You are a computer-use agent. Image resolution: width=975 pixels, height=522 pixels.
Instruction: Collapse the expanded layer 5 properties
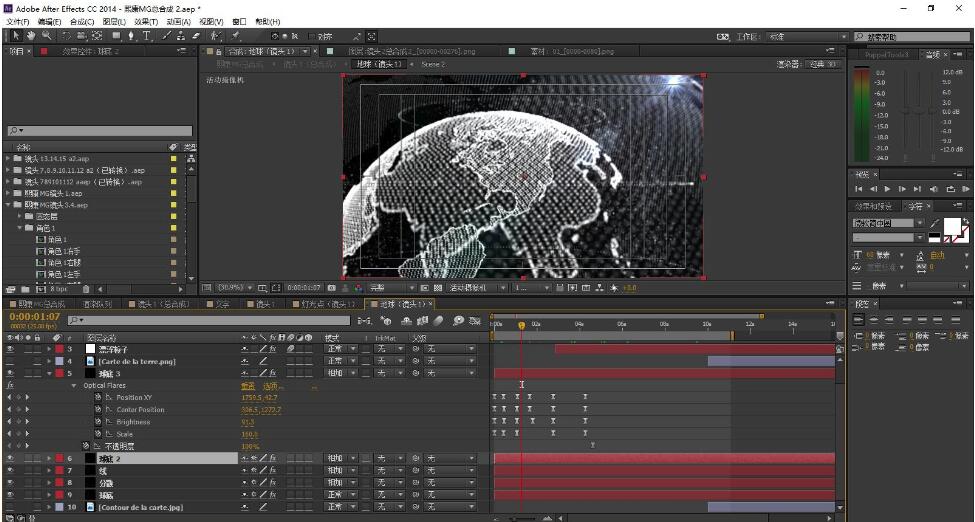point(50,373)
